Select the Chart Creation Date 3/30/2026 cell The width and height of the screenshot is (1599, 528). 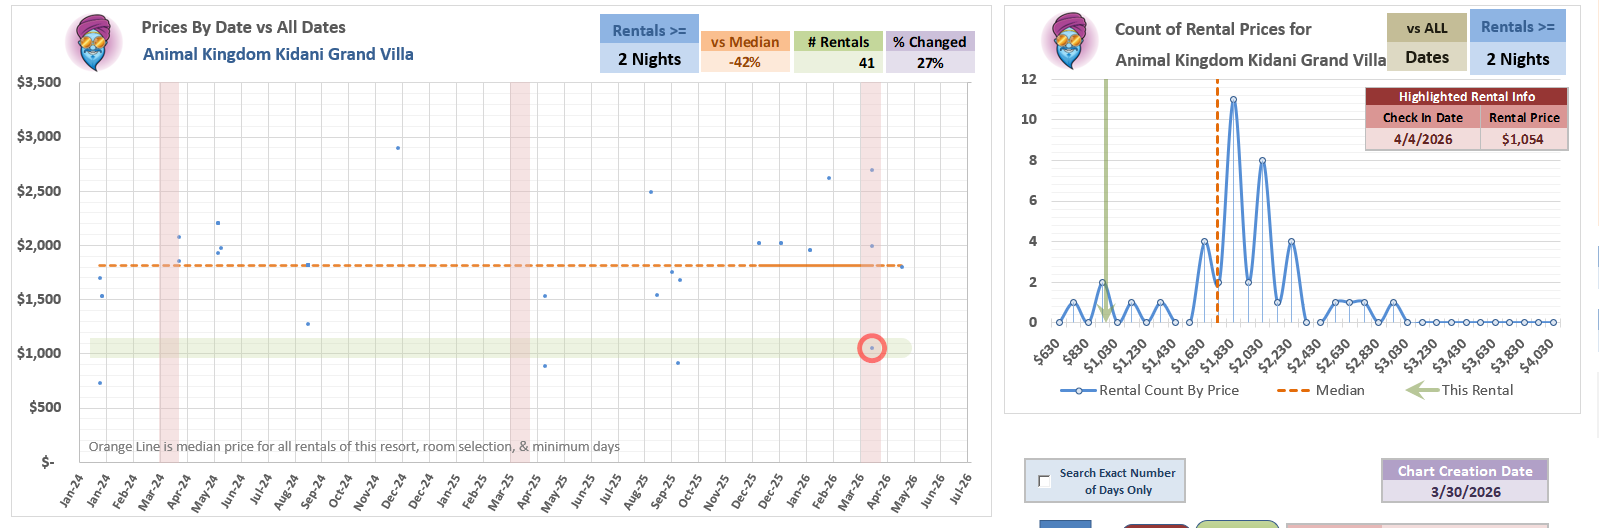pyautogui.click(x=1465, y=492)
